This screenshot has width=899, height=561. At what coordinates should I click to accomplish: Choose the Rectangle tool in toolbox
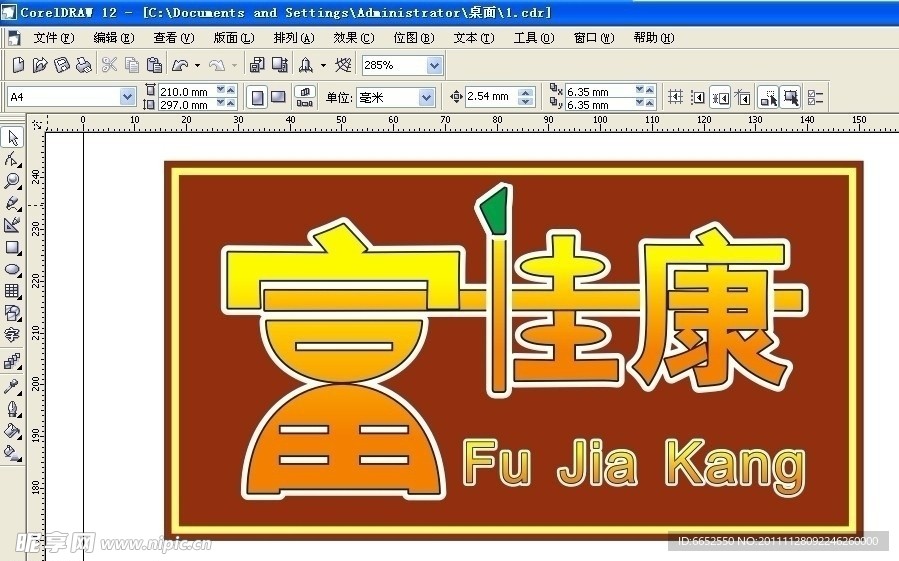click(x=12, y=247)
